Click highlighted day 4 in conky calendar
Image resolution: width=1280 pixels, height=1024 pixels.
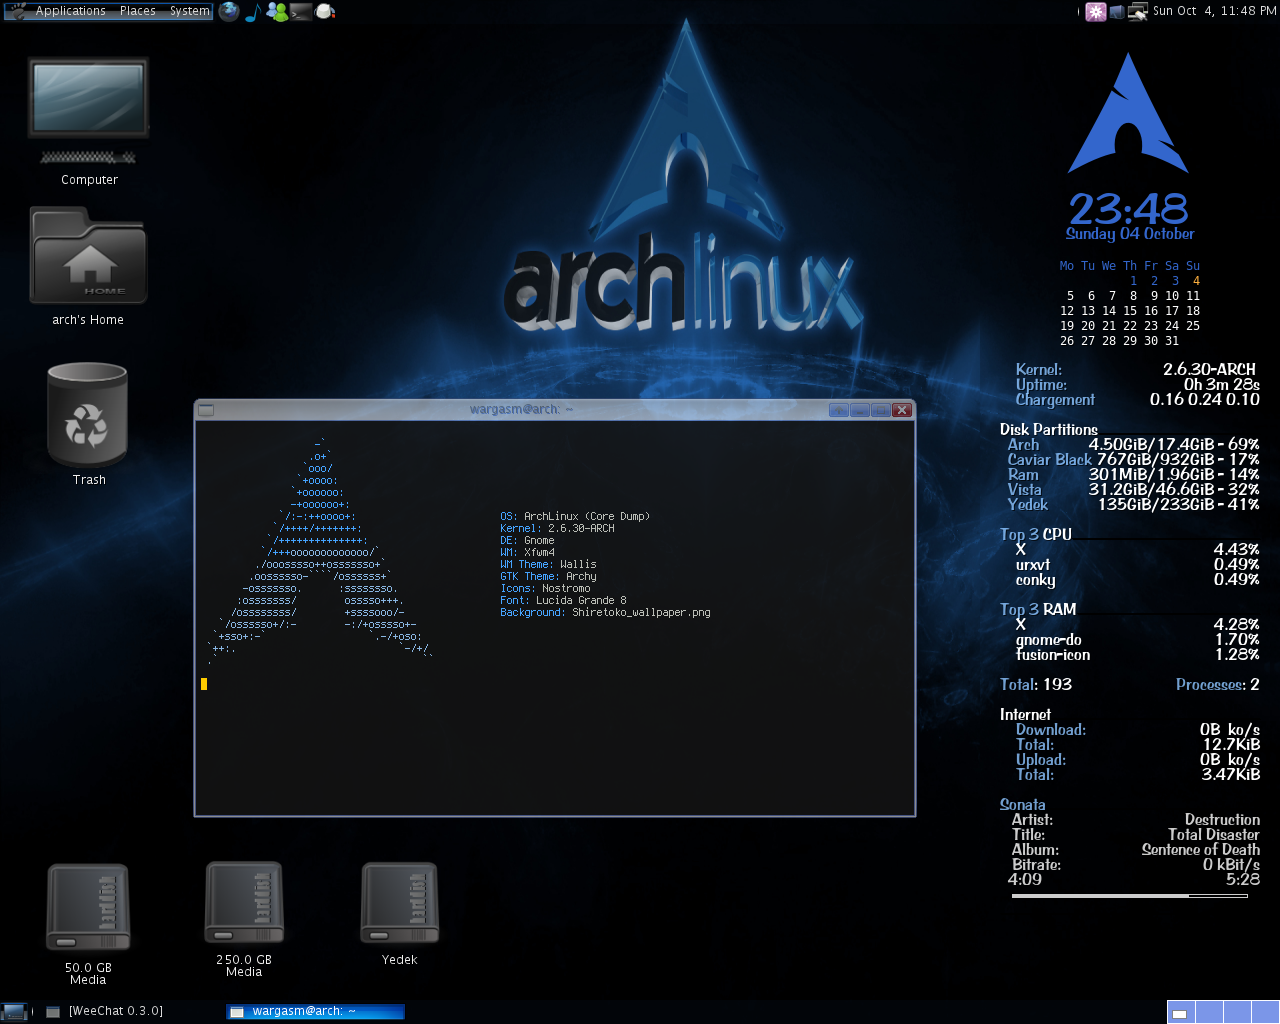point(1196,281)
